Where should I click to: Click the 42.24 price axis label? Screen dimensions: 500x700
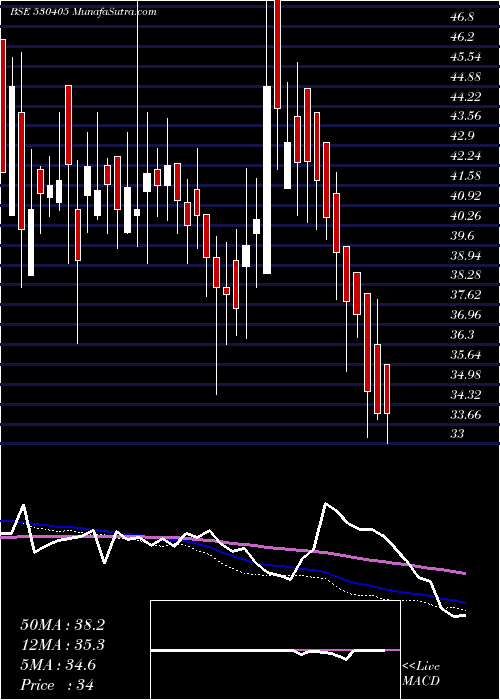coord(466,156)
